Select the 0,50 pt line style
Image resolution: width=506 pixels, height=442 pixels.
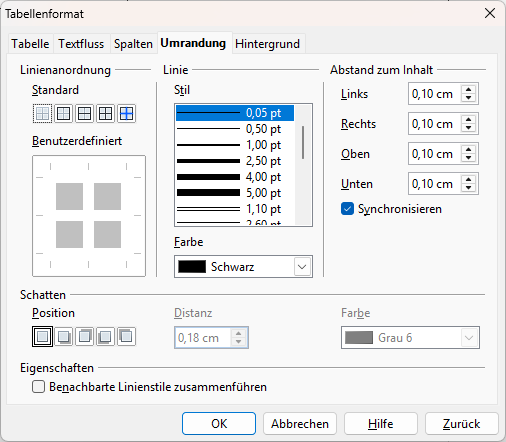coord(235,129)
